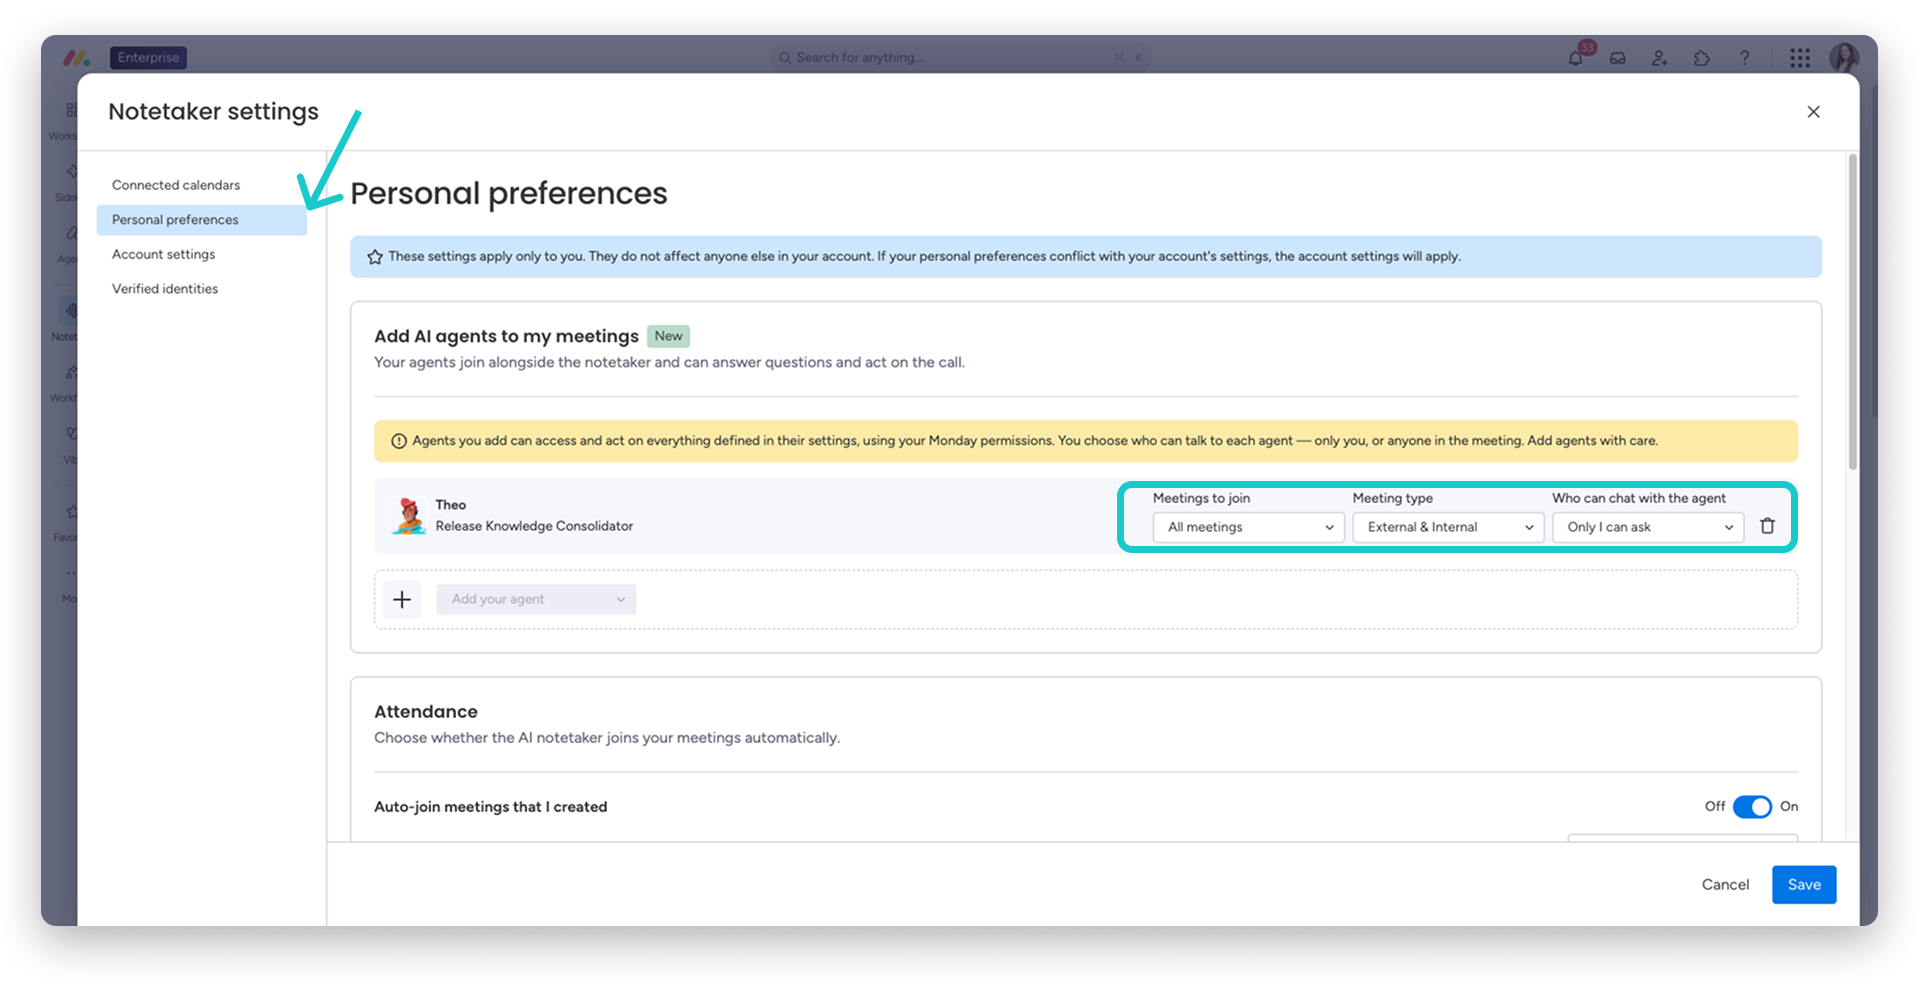Screen dimensions: 1920x991
Task: Click the invite members icon
Action: (x=1659, y=58)
